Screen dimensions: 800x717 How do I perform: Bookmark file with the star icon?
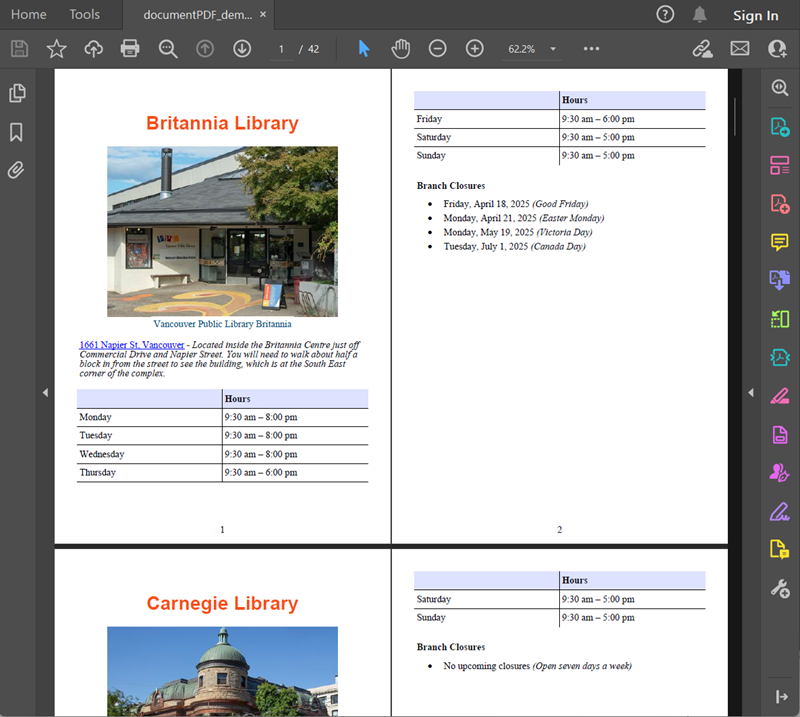(56, 48)
